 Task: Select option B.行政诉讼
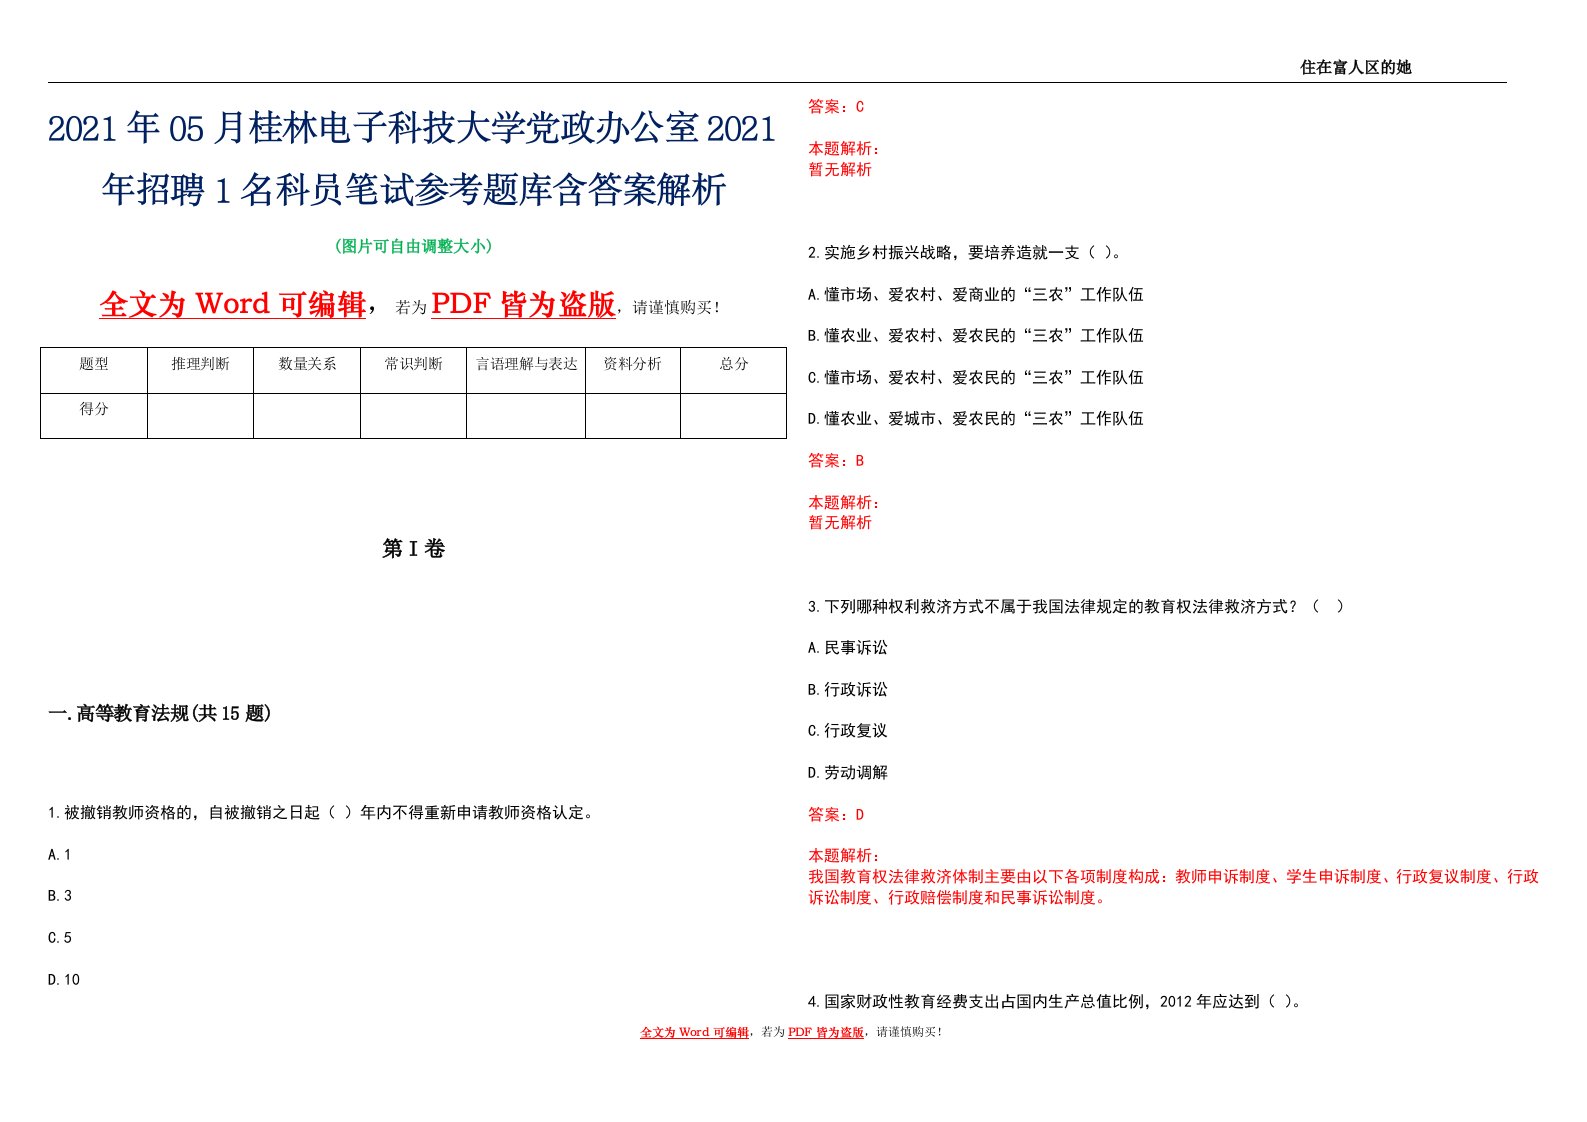(848, 690)
